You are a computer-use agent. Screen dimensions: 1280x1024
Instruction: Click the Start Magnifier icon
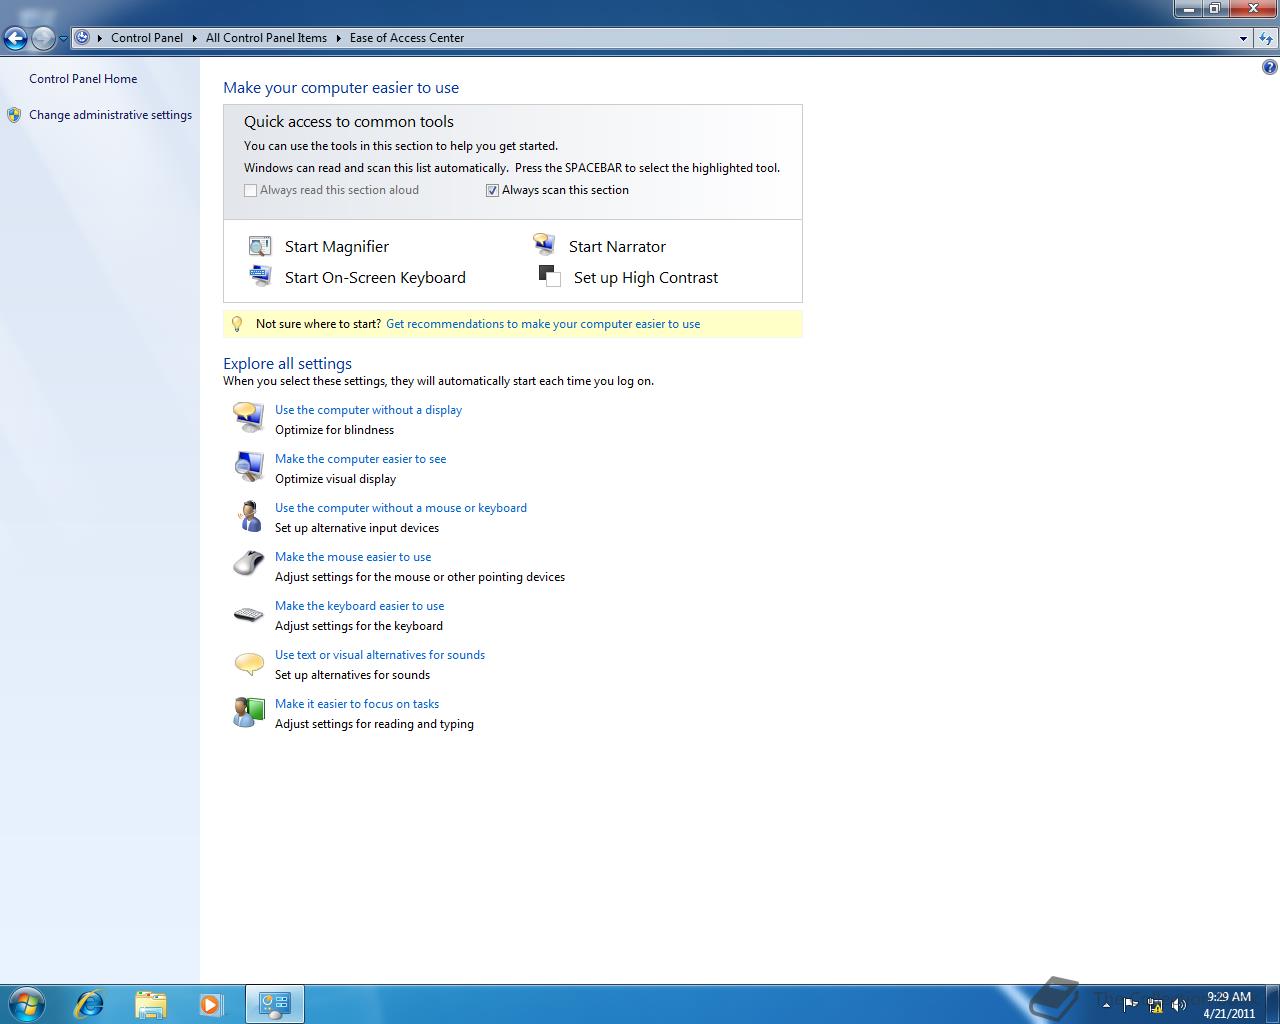(x=260, y=246)
